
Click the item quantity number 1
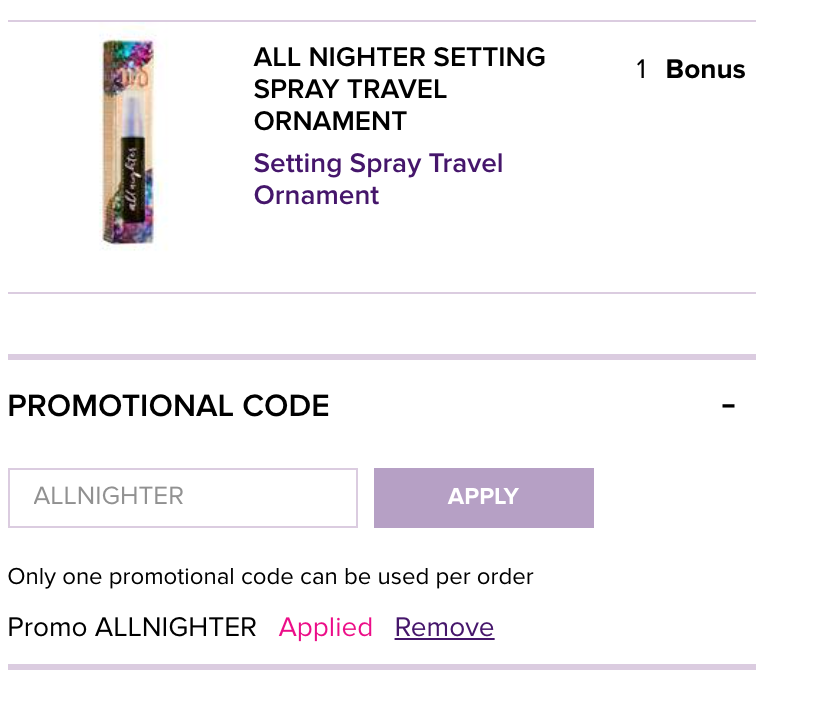[641, 69]
